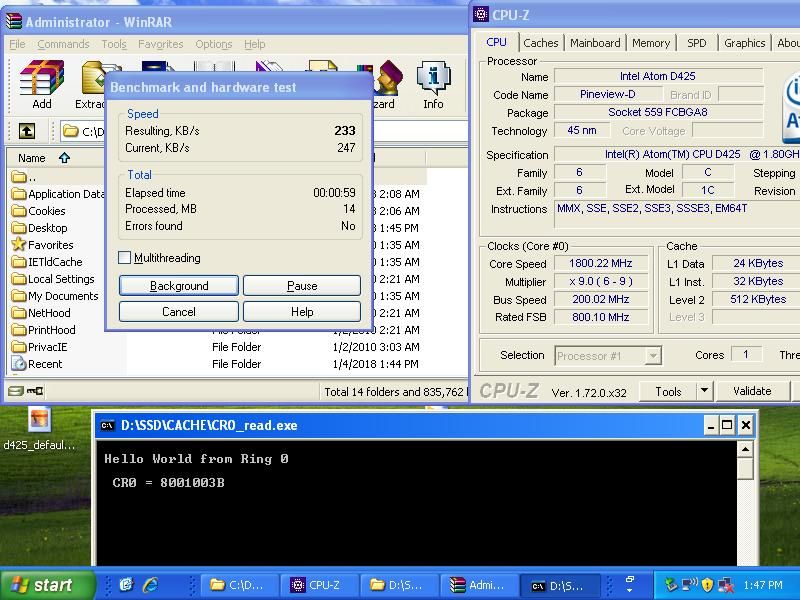Select the CPU tab in CPU-Z
This screenshot has width=800, height=600.
pos(496,42)
